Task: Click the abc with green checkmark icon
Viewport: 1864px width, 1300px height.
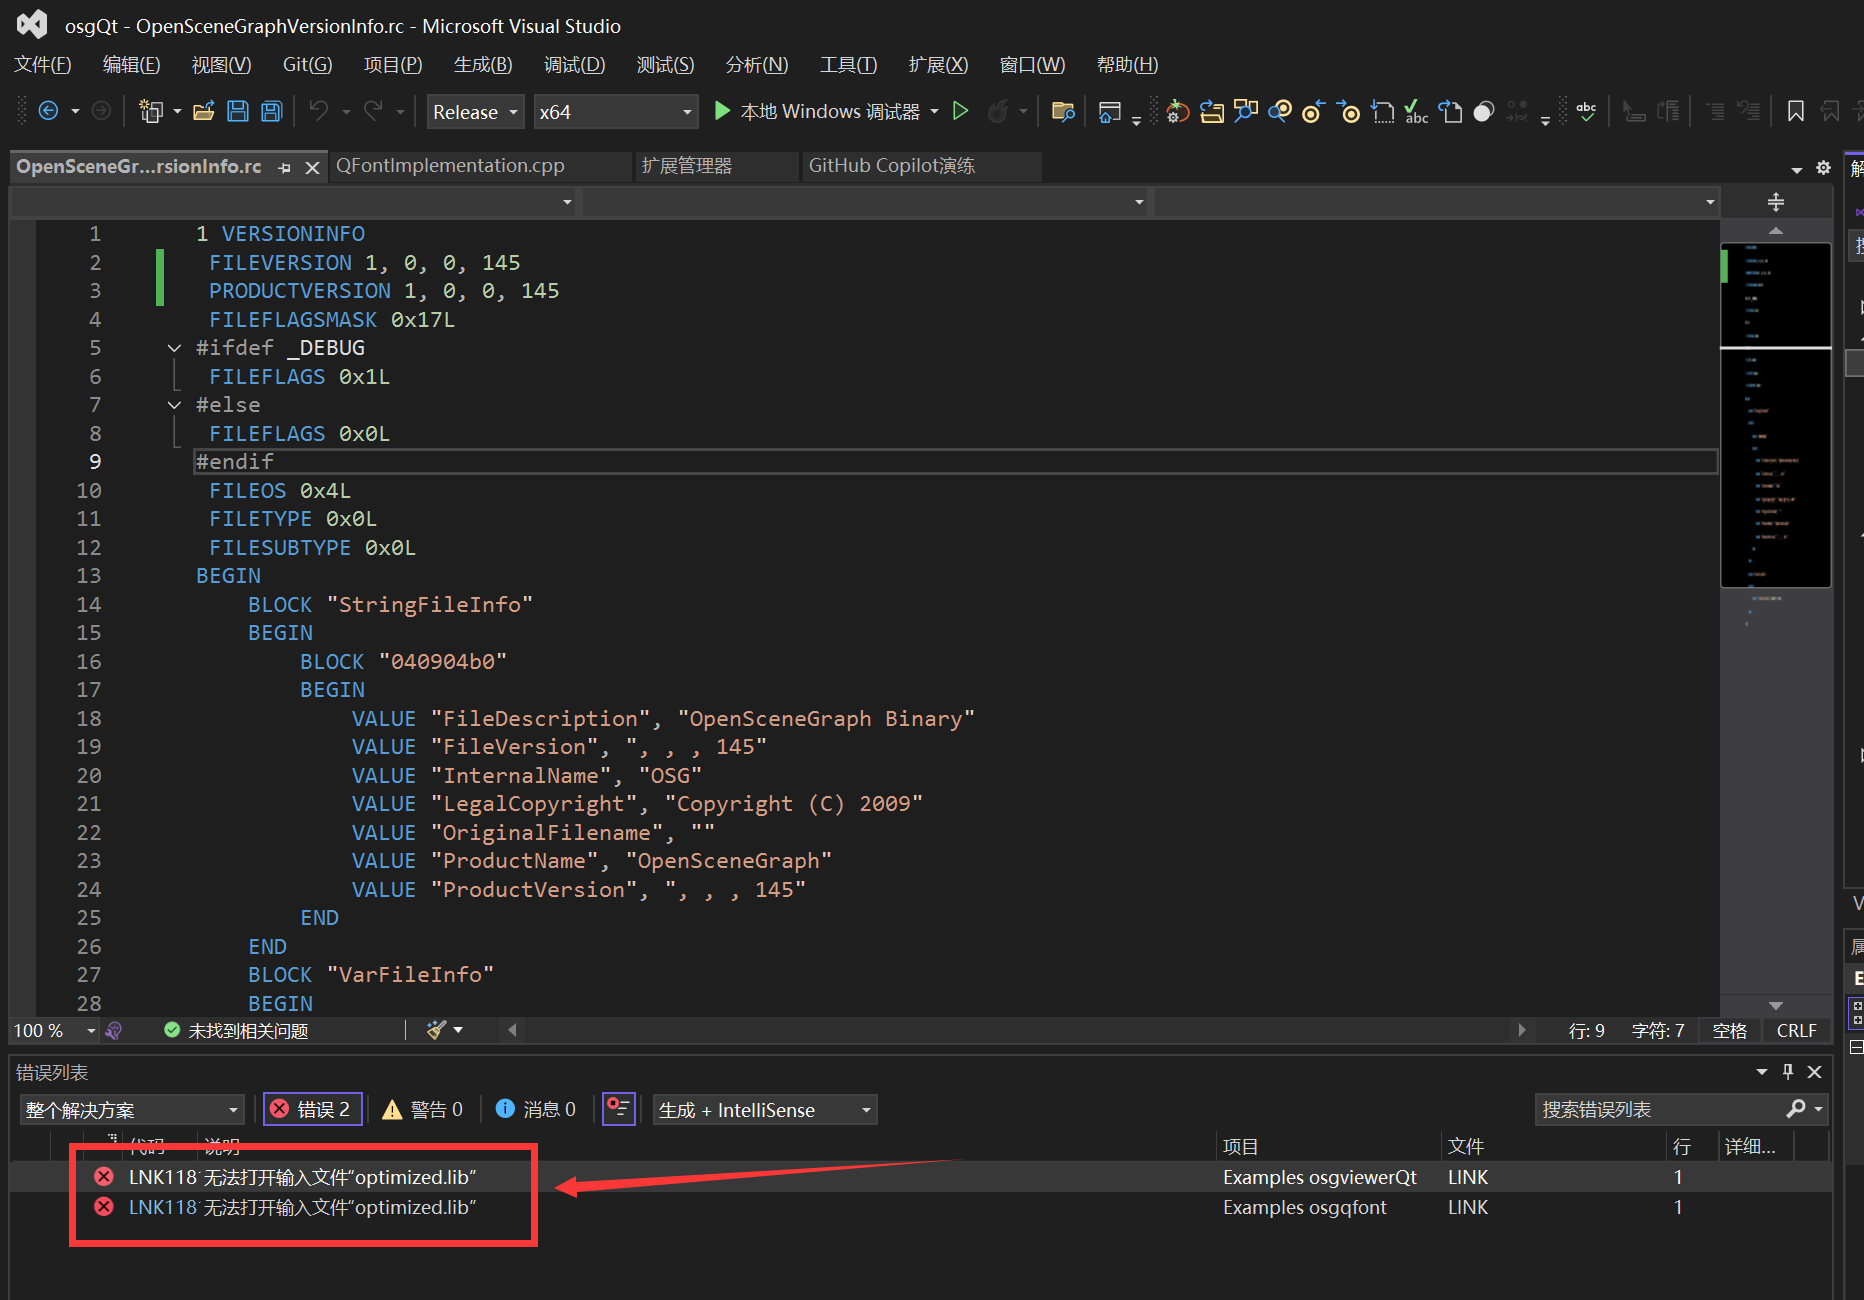Action: coord(1416,111)
